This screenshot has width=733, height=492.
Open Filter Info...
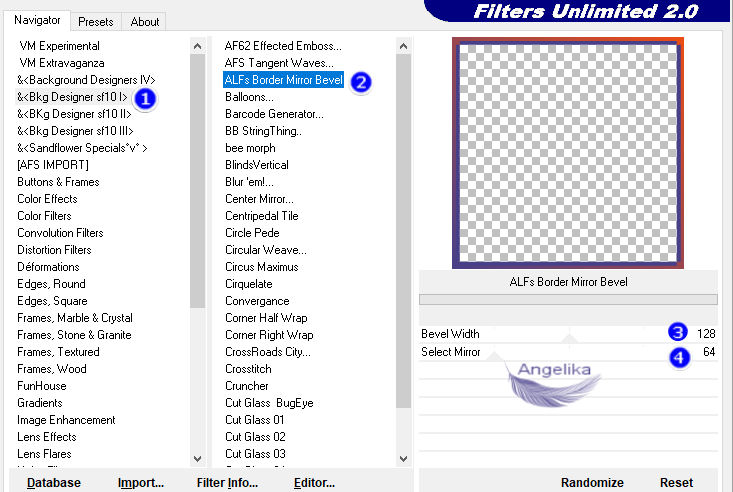[229, 482]
